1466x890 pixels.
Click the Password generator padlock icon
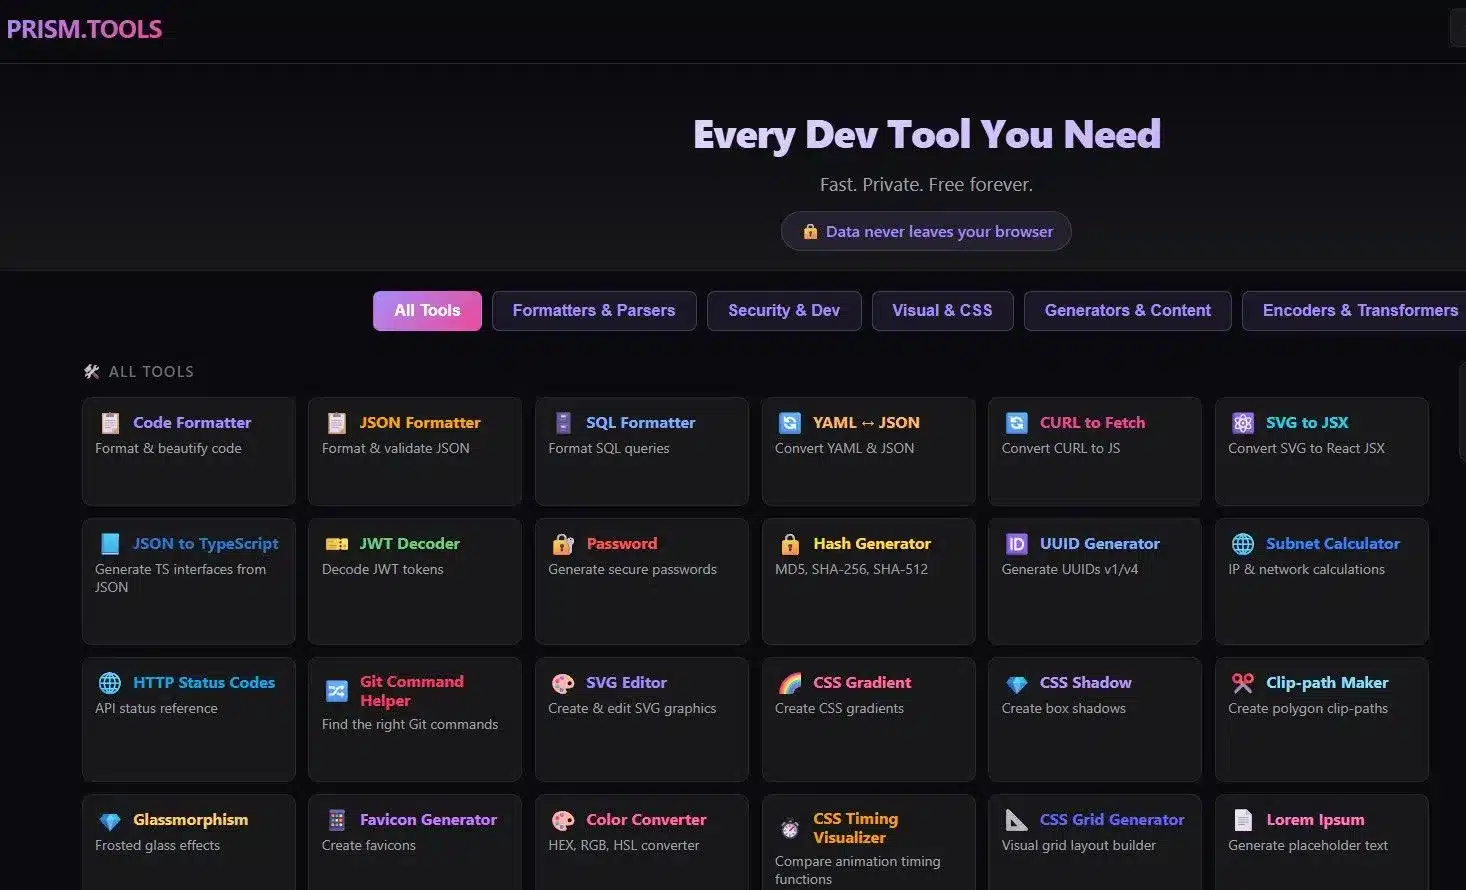pos(563,542)
